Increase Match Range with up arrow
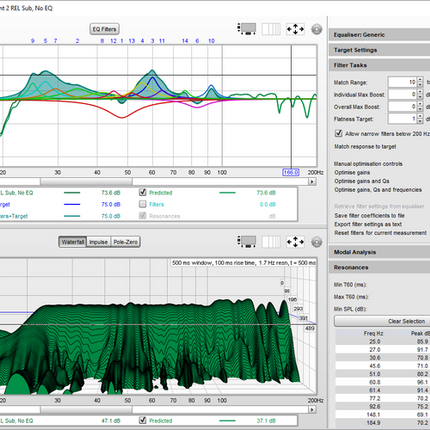430x430 pixels. click(x=420, y=80)
